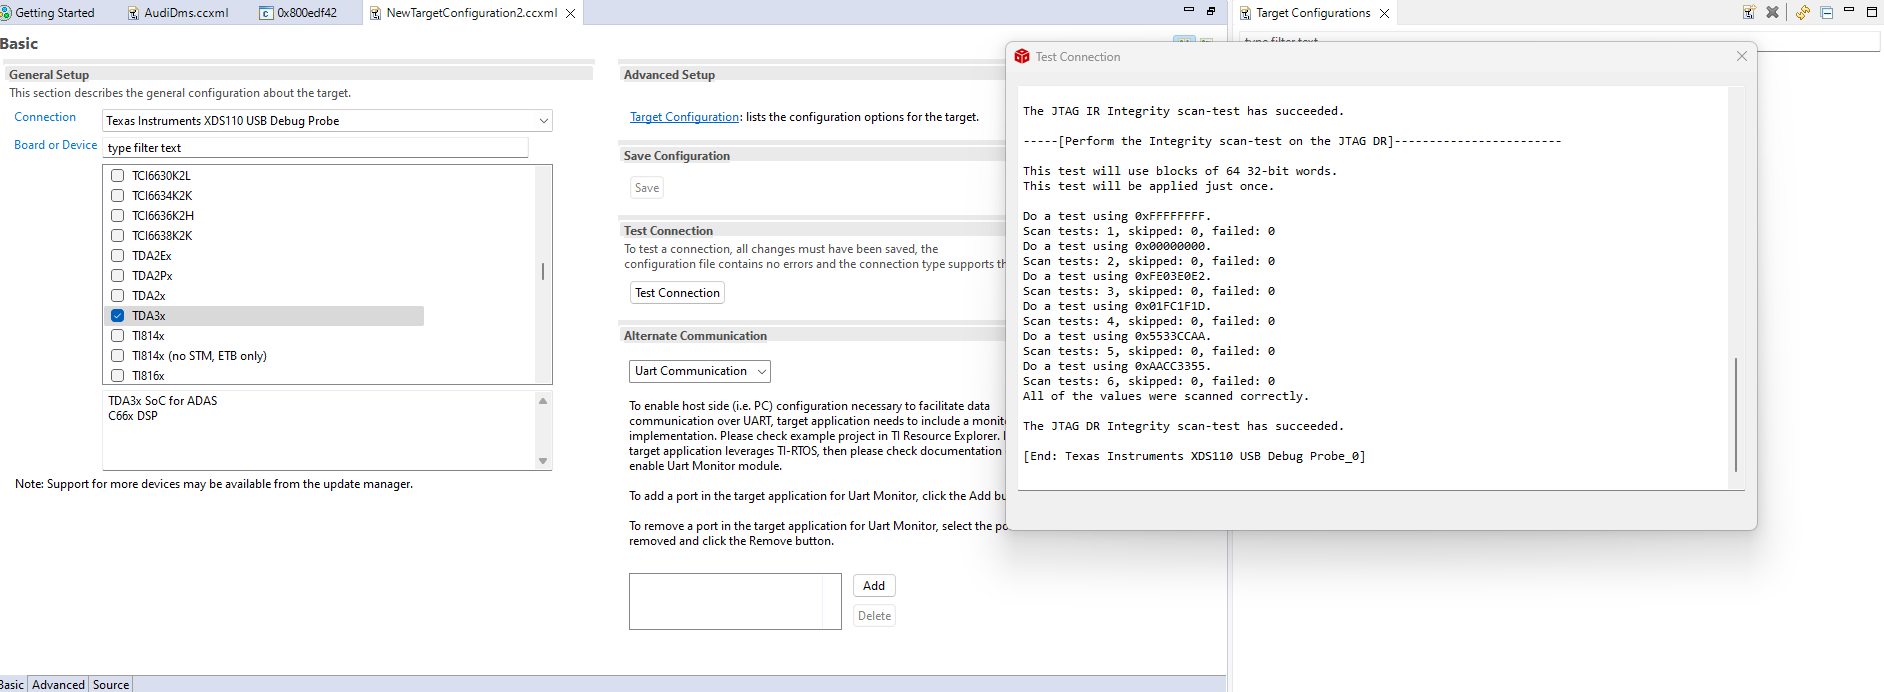Click the Delete X icon in Target Configurations toolbar

[x=1772, y=12]
